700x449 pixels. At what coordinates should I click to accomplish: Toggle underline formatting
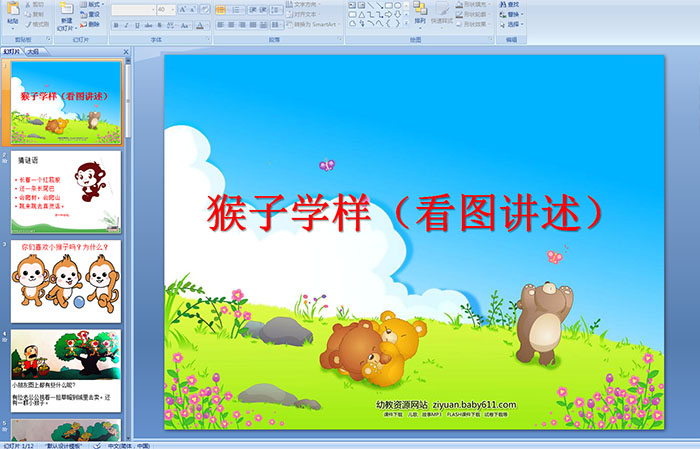click(137, 25)
